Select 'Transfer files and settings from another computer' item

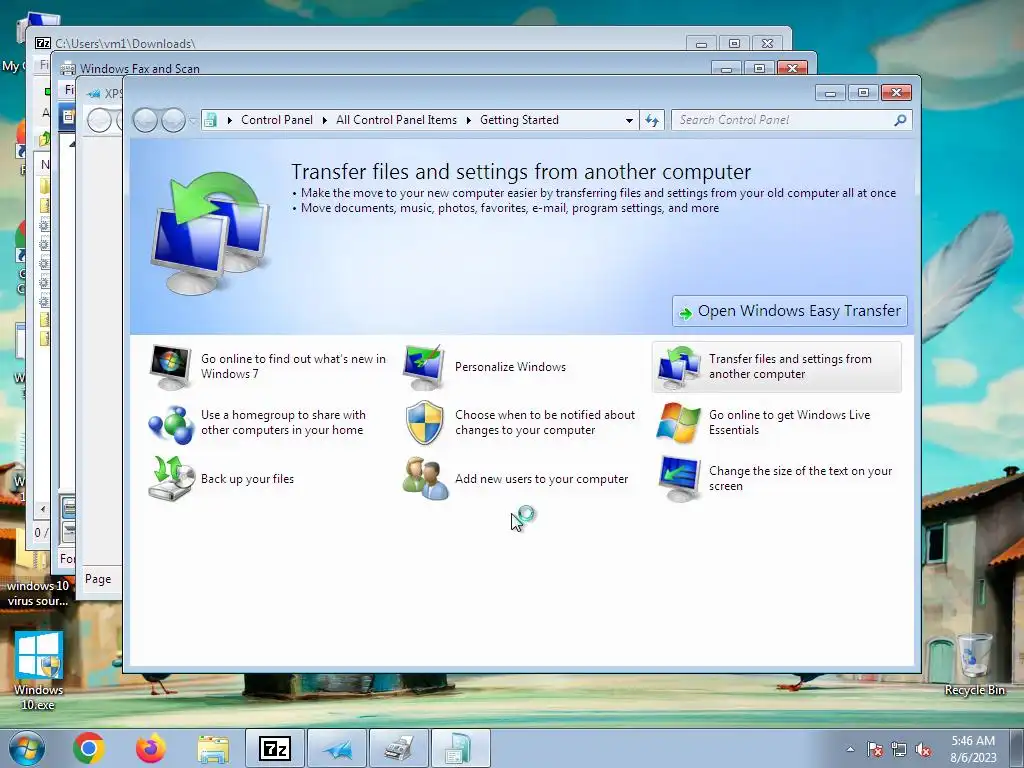point(776,366)
